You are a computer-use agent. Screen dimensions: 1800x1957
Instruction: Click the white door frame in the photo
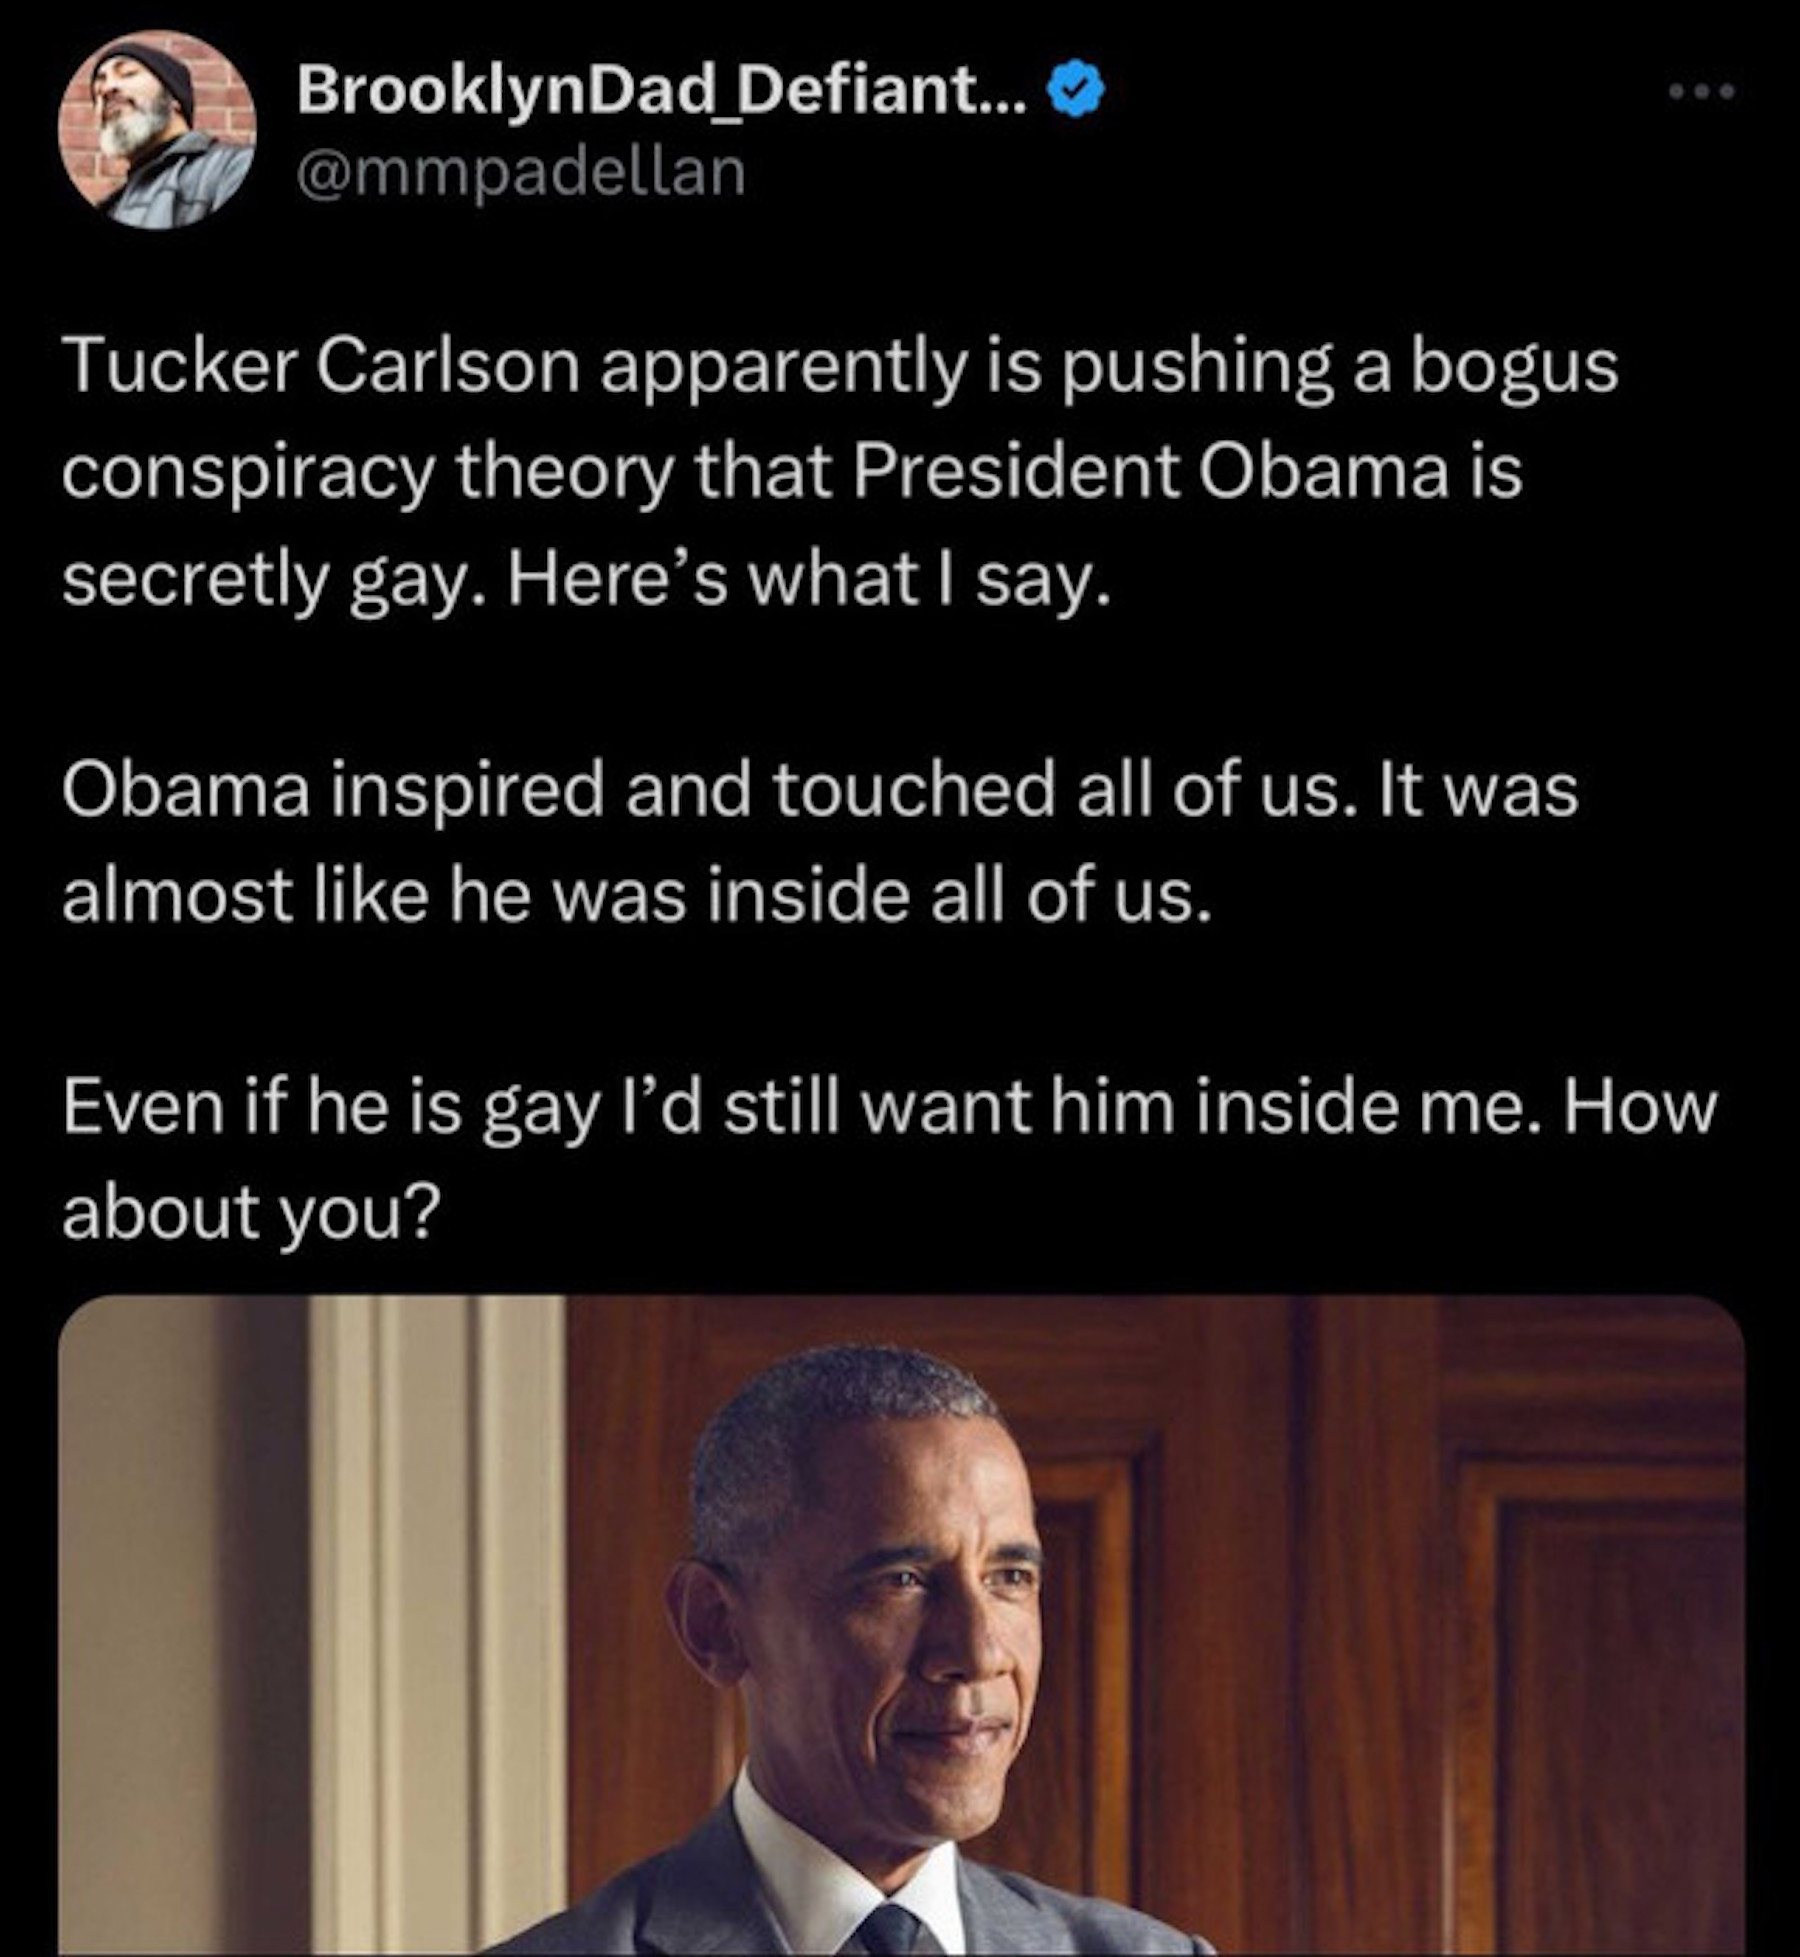coord(430,1600)
